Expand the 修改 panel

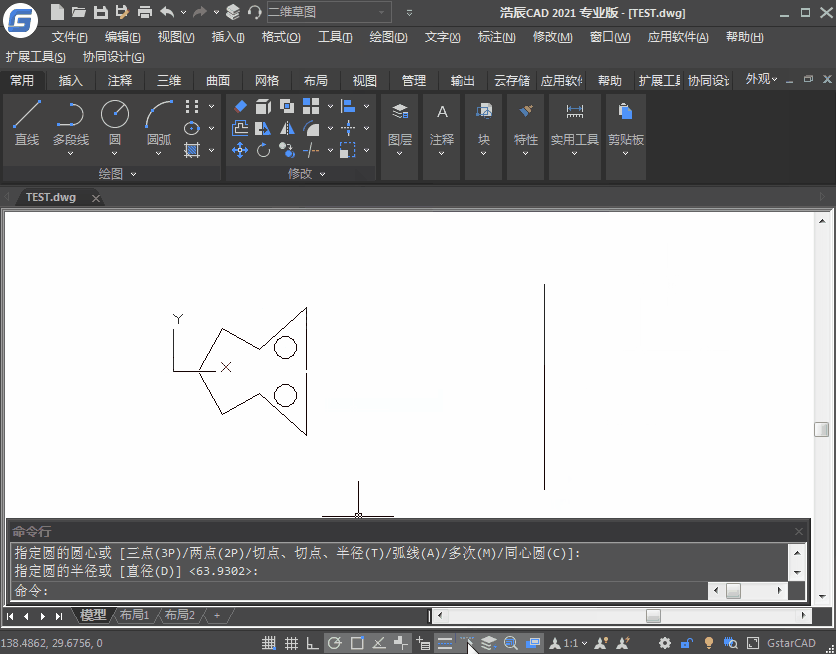pyautogui.click(x=306, y=174)
